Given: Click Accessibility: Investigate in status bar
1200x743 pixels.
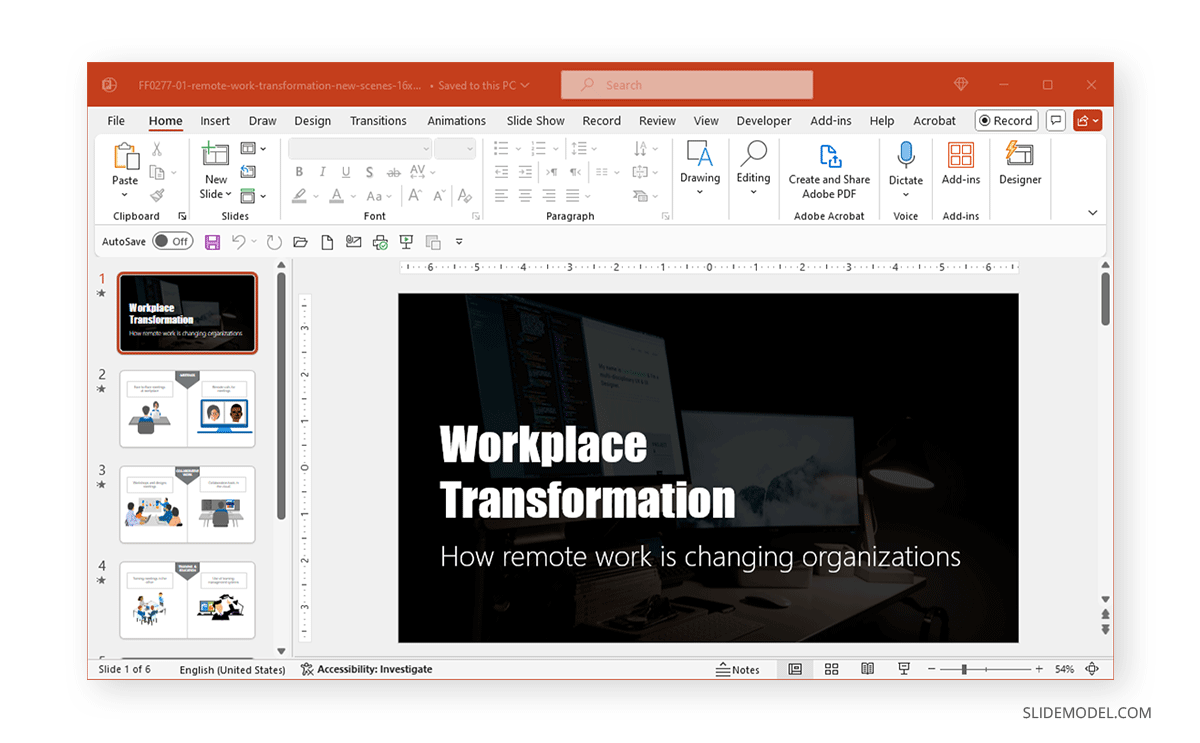Looking at the screenshot, I should pyautogui.click(x=367, y=669).
